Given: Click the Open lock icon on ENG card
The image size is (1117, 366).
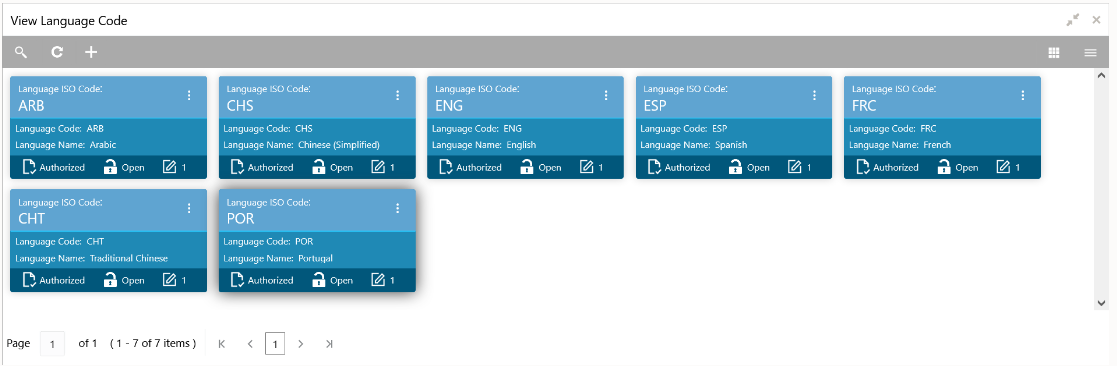Looking at the screenshot, I should [526, 167].
